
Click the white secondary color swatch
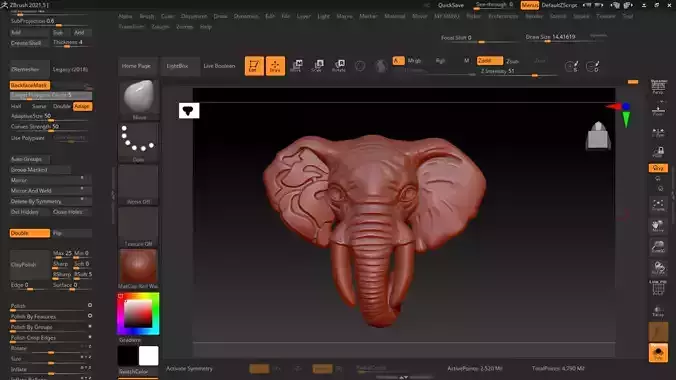148,356
